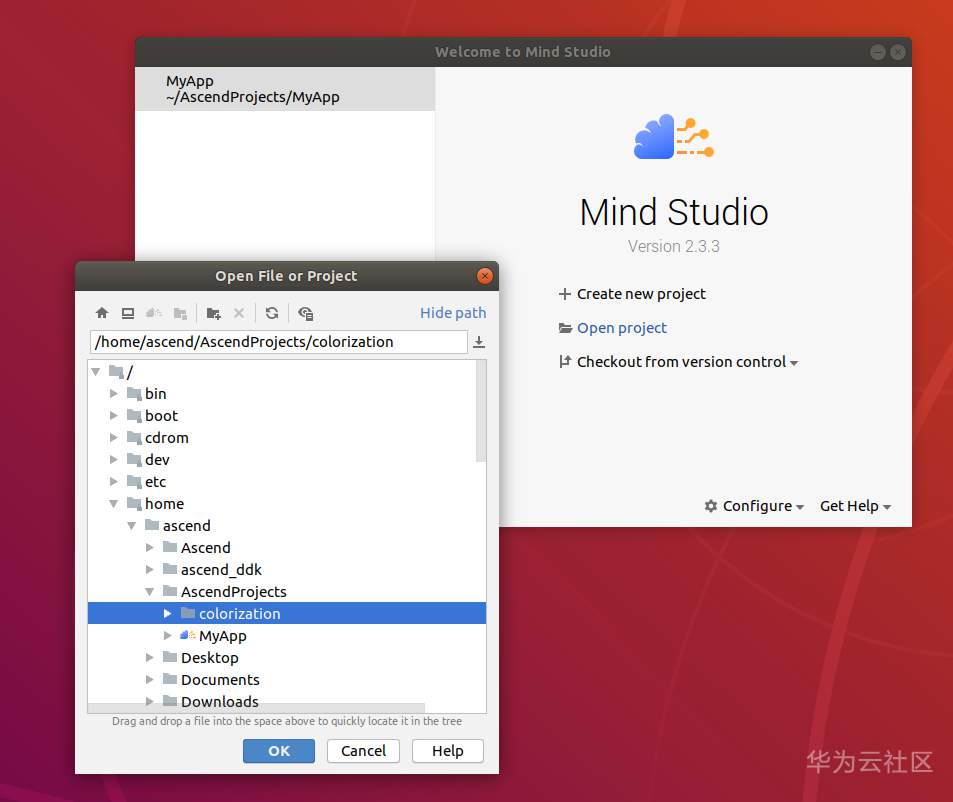Jump to desktop directory icon
This screenshot has height=802, width=953.
(128, 313)
